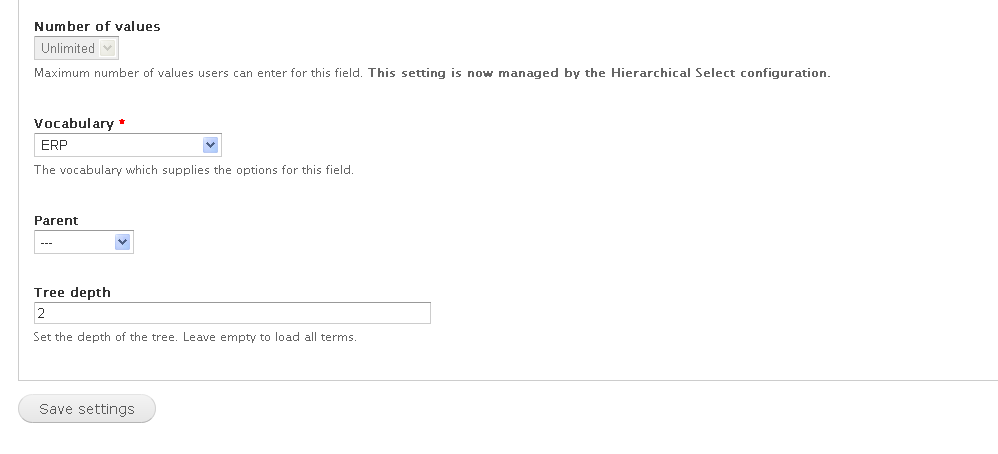Viewport: 998px width, 454px height.
Task: Click the Save settings button
Action: (x=87, y=409)
